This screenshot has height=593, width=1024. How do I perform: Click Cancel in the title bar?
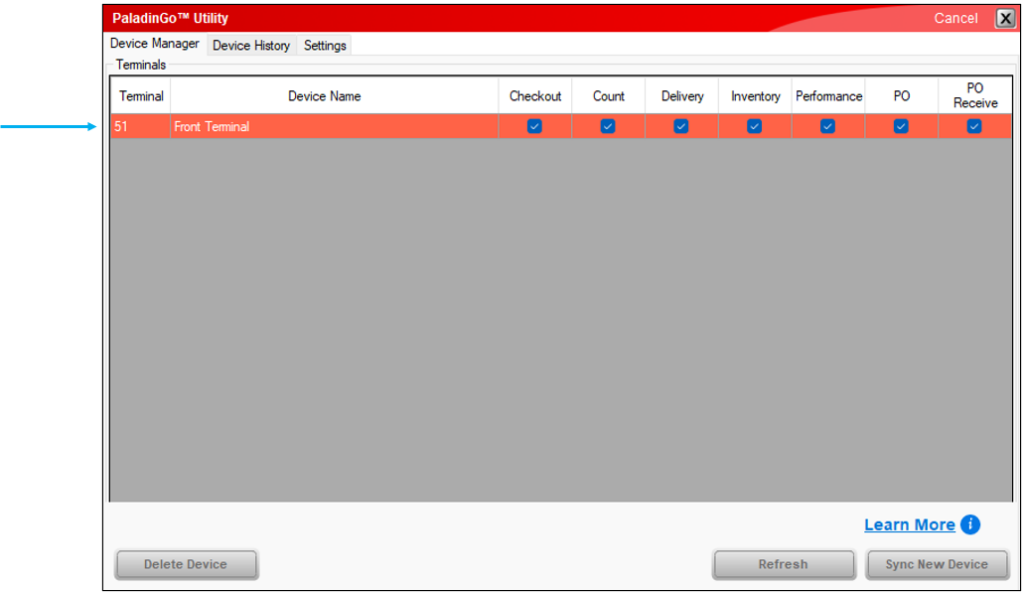955,18
